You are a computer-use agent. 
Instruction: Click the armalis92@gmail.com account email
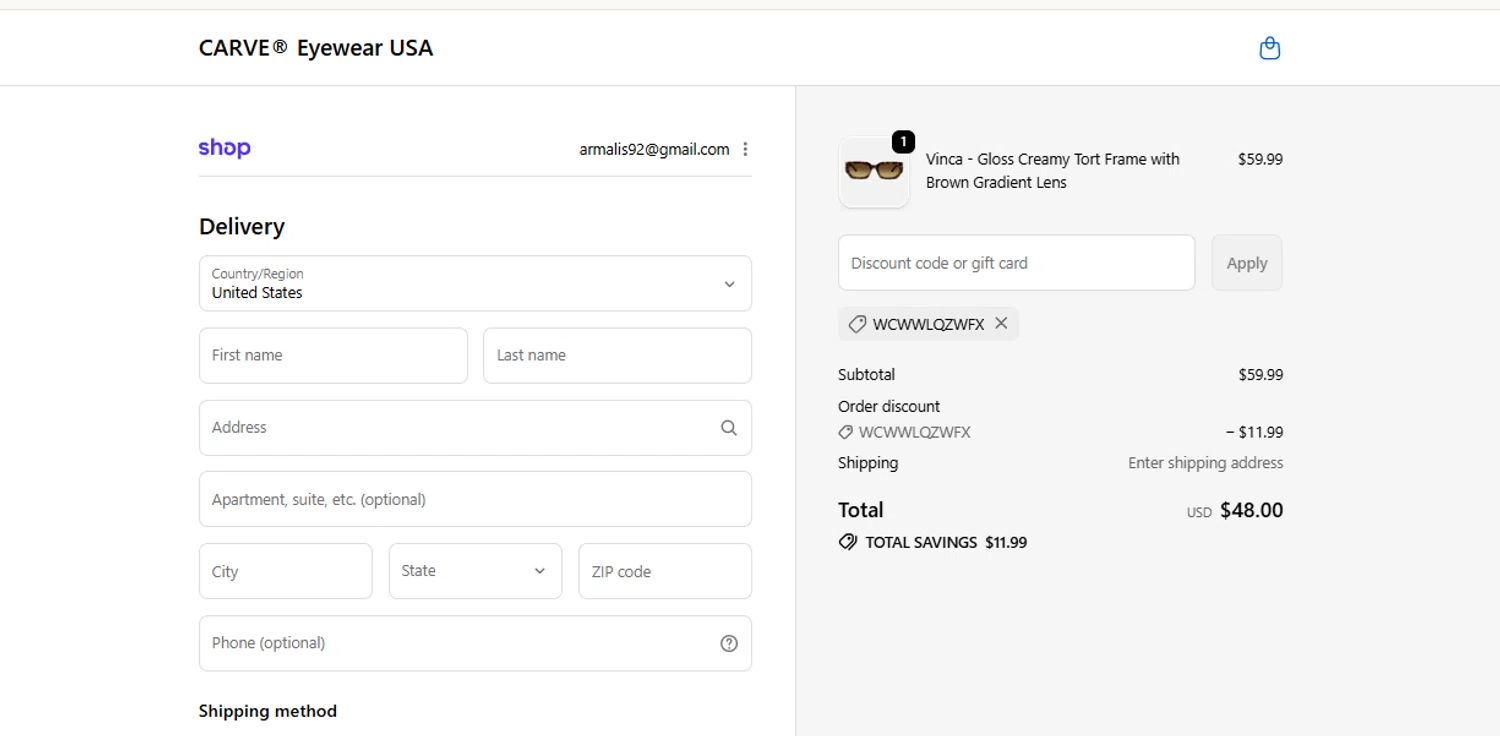654,149
